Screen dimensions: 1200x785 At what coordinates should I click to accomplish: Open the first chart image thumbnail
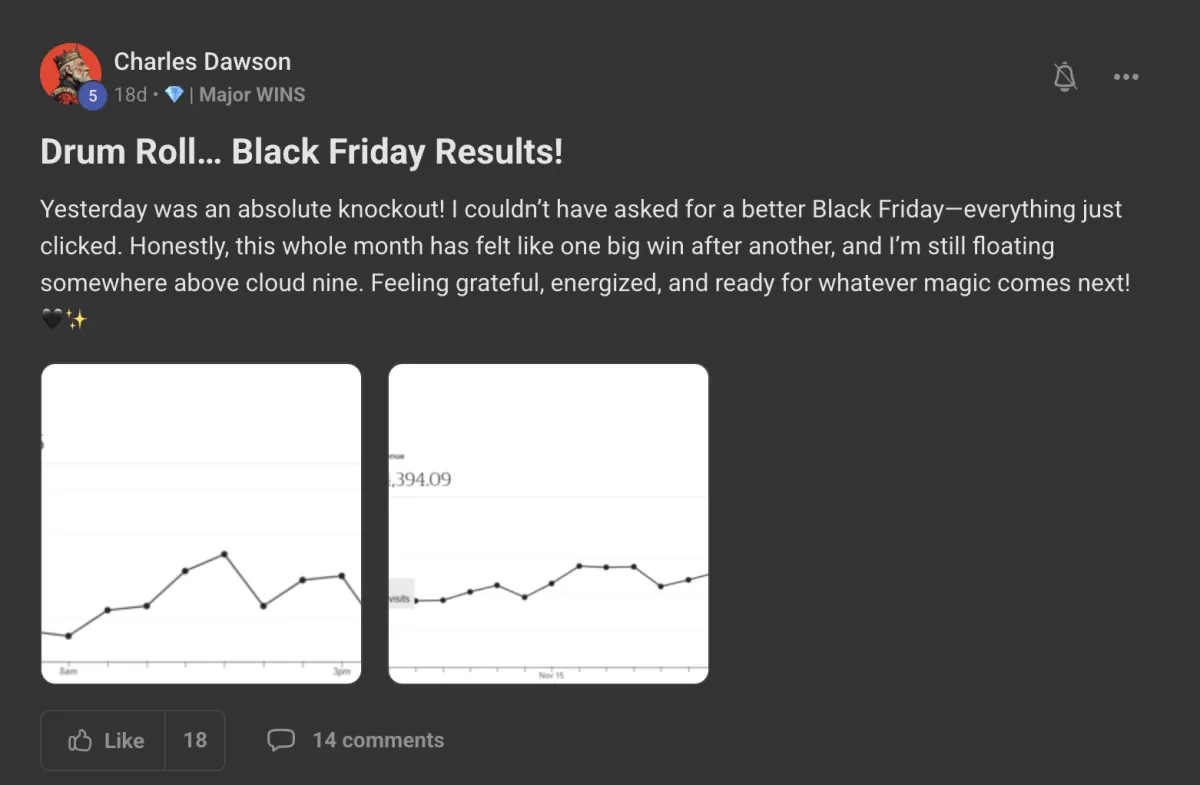(201, 523)
